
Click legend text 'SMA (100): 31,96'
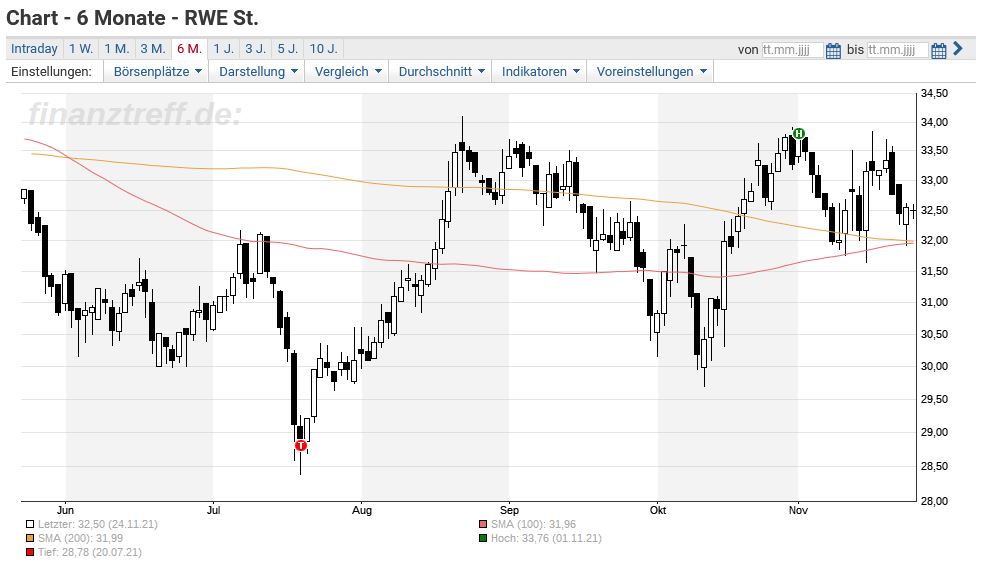click(533, 525)
